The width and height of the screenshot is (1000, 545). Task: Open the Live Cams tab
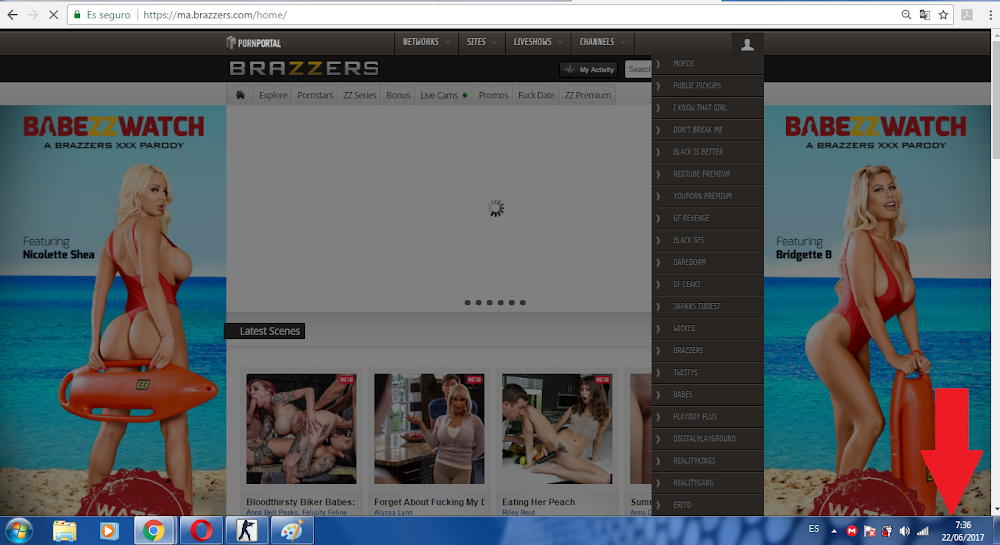tap(444, 95)
